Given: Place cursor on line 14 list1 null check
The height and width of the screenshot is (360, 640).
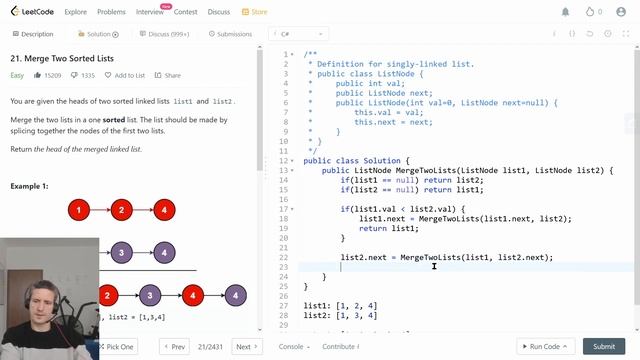Looking at the screenshot, I should (x=412, y=180).
